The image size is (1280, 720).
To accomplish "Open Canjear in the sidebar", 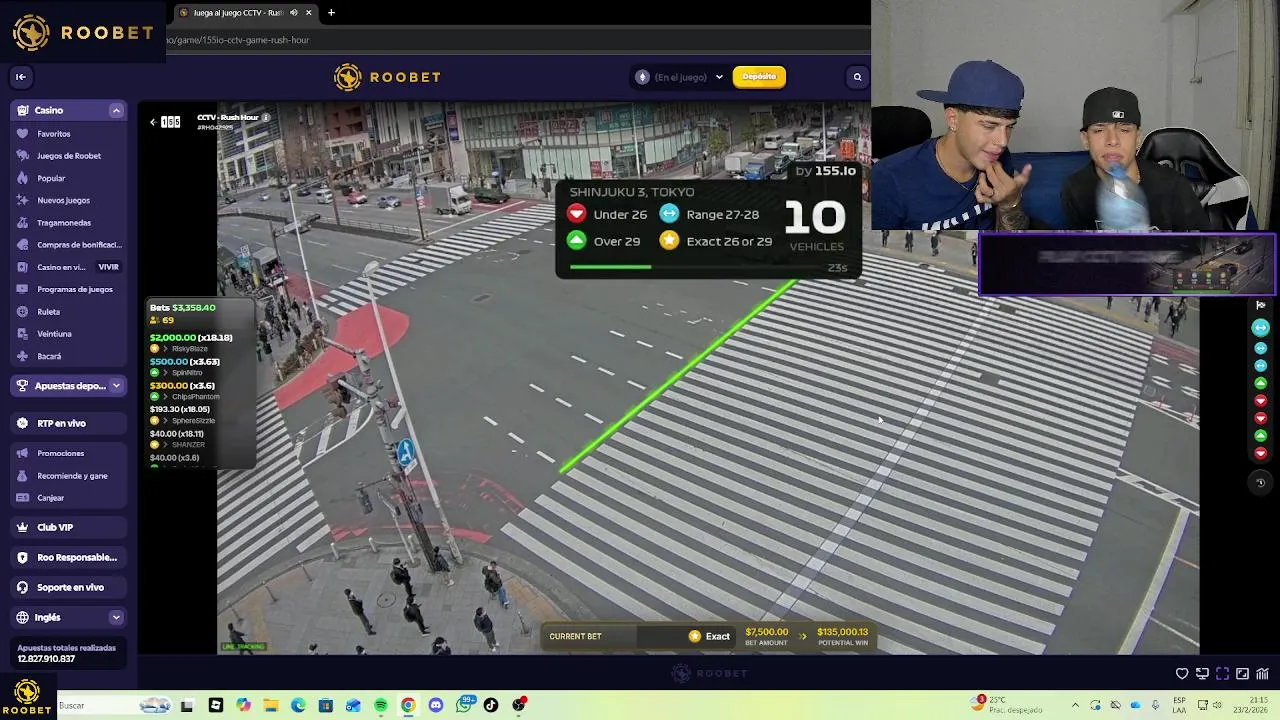I will pos(50,498).
